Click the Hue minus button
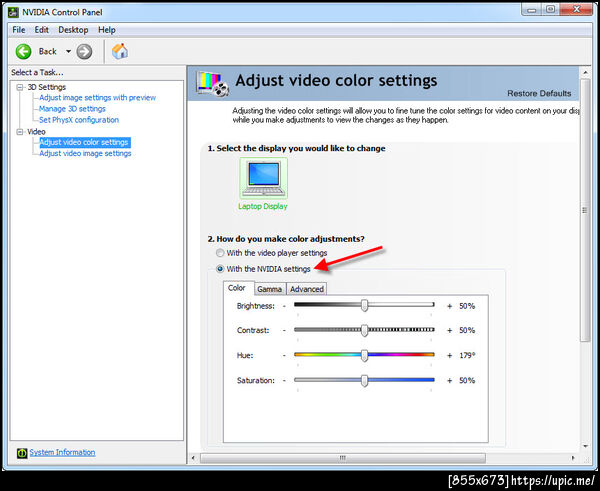Viewport: 600px width, 491px height. [x=284, y=356]
